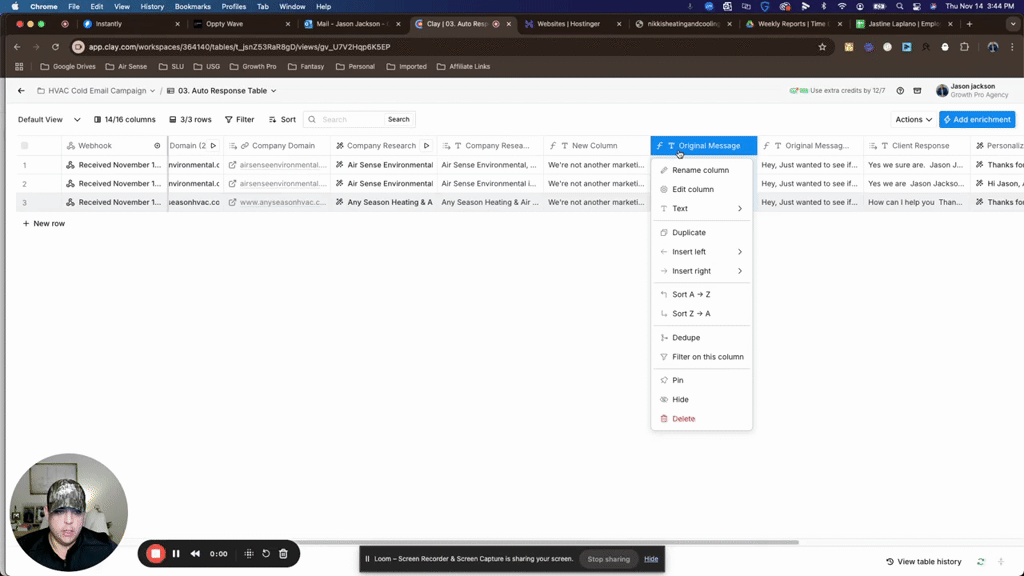Toggle the select-all rows checkbox
The width and height of the screenshot is (1024, 576).
coord(25,146)
